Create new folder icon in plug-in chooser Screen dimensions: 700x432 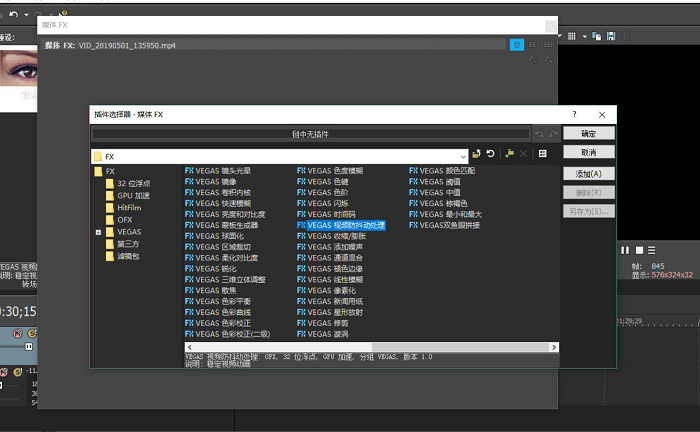coord(509,154)
